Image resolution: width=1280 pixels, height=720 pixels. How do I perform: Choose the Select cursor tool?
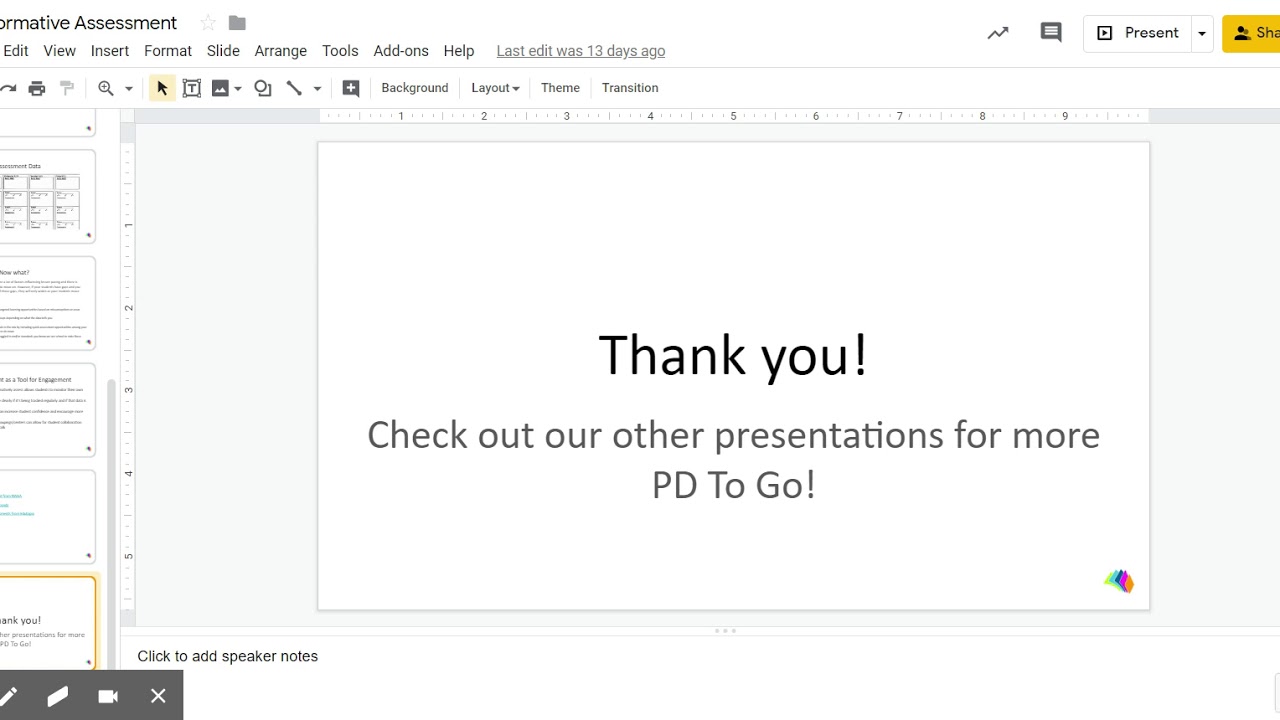(x=161, y=88)
